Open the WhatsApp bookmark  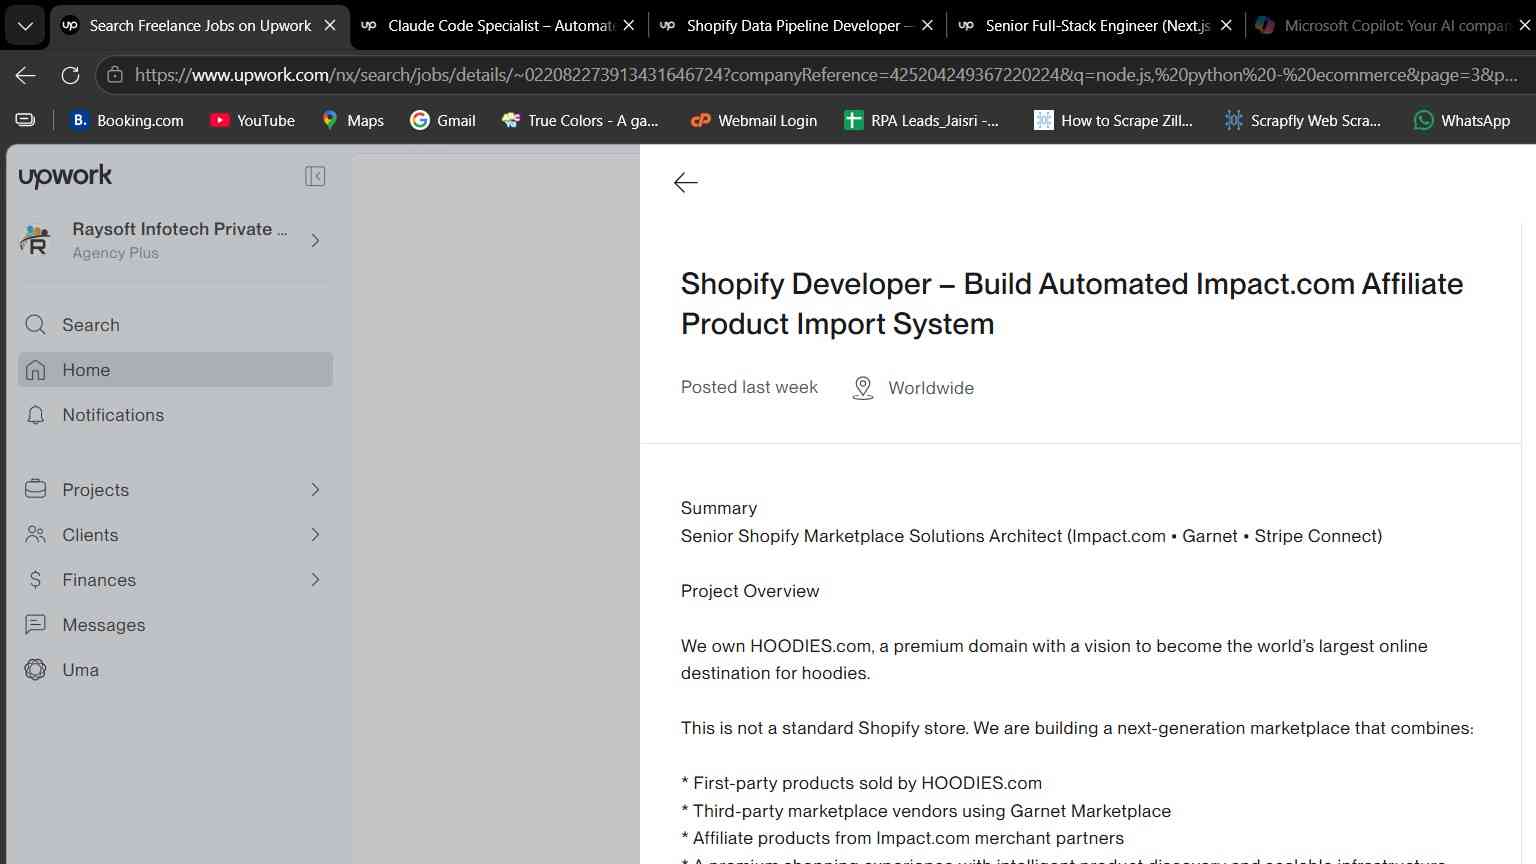1461,120
